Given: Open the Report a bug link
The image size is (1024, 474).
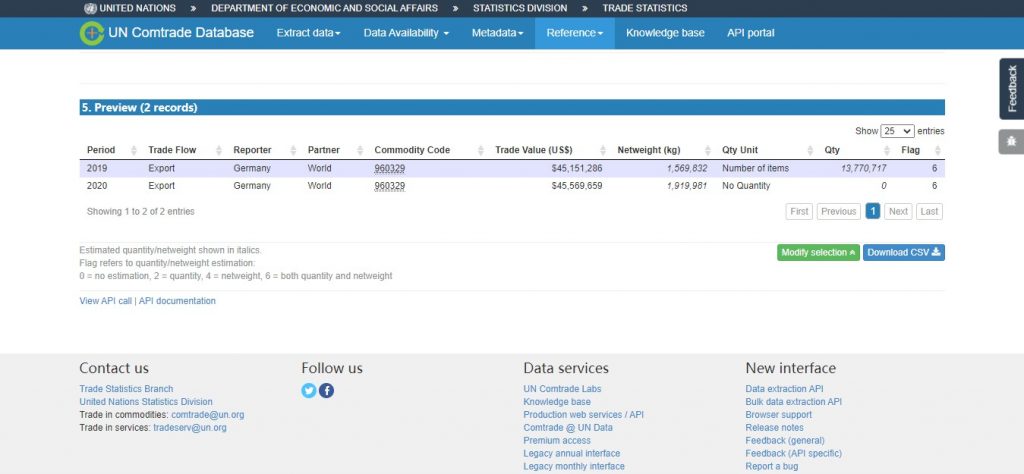Looking at the screenshot, I should (x=772, y=467).
